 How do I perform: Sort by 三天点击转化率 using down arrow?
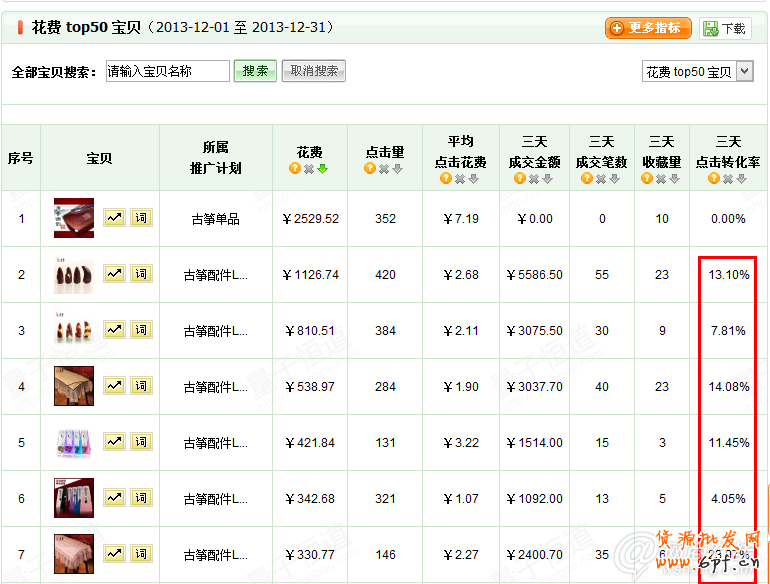pyautogui.click(x=742, y=179)
